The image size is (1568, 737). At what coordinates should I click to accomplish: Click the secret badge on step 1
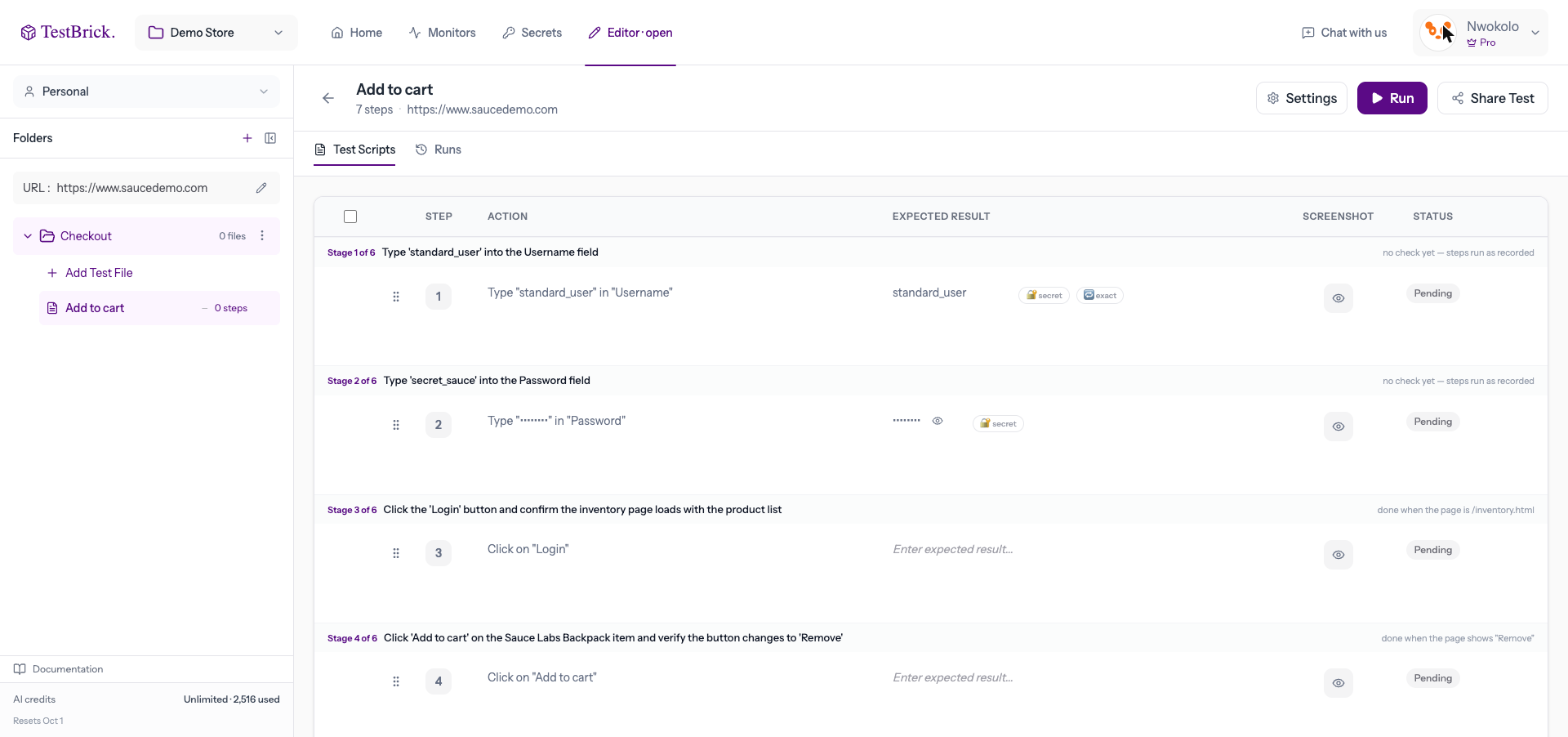coord(1044,295)
